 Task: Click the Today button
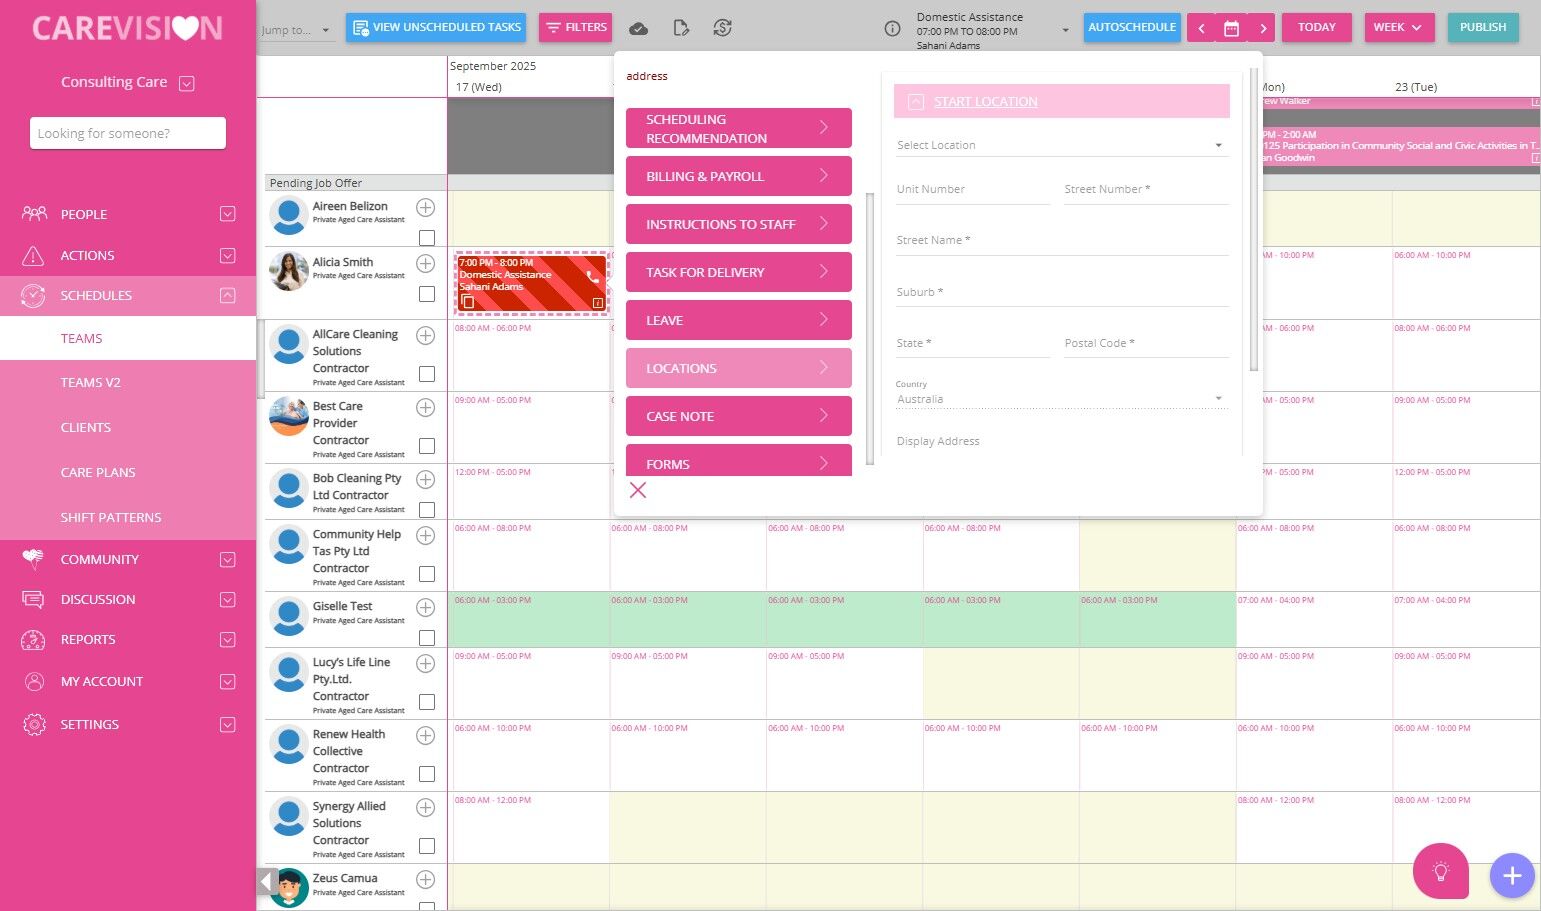1317,28
